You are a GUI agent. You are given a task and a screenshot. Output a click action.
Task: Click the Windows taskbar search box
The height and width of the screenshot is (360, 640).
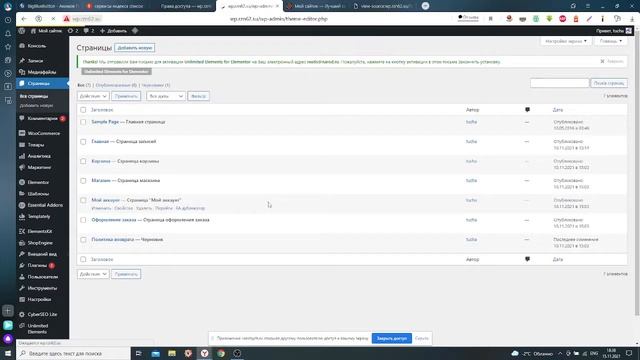[73, 353]
